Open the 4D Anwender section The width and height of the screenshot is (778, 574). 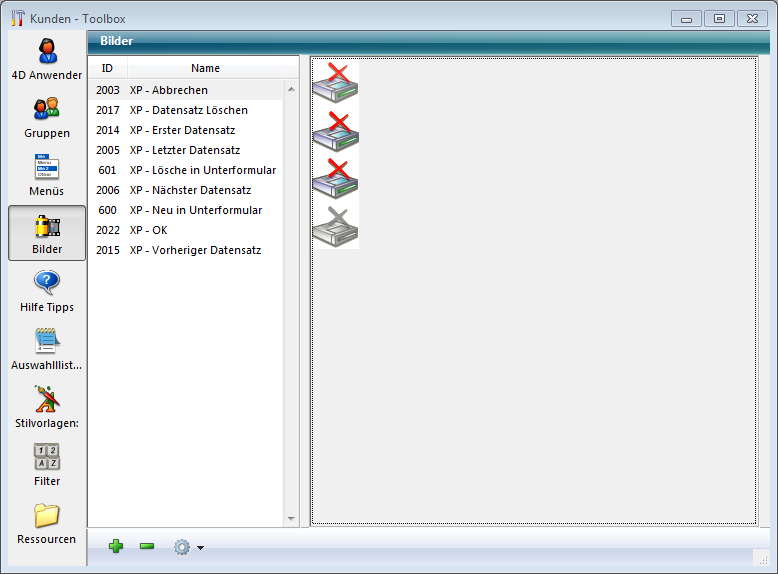(47, 58)
